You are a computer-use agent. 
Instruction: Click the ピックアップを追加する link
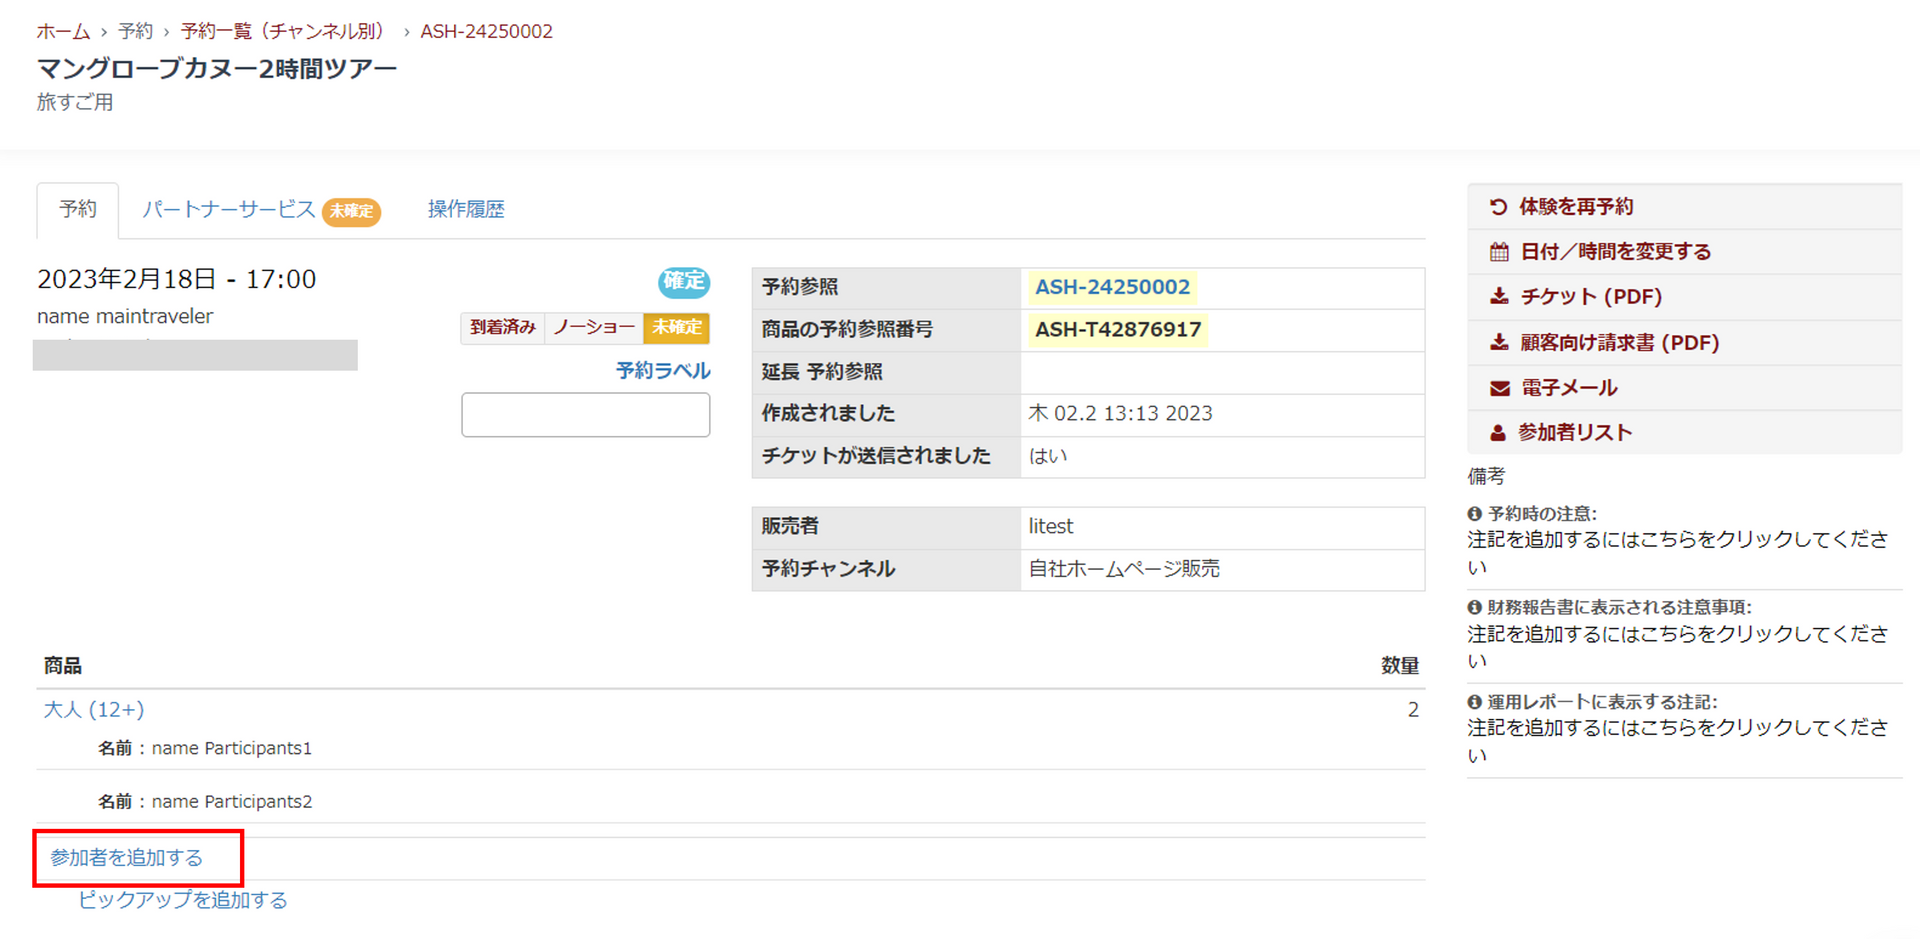[x=183, y=900]
